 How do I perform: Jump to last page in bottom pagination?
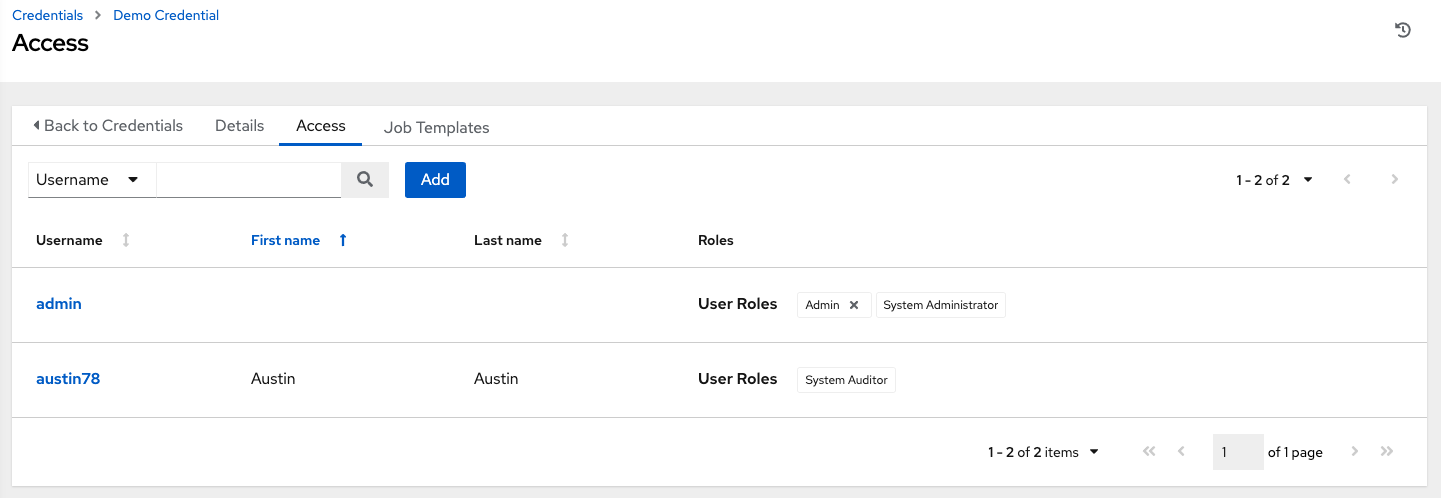pyautogui.click(x=1387, y=452)
